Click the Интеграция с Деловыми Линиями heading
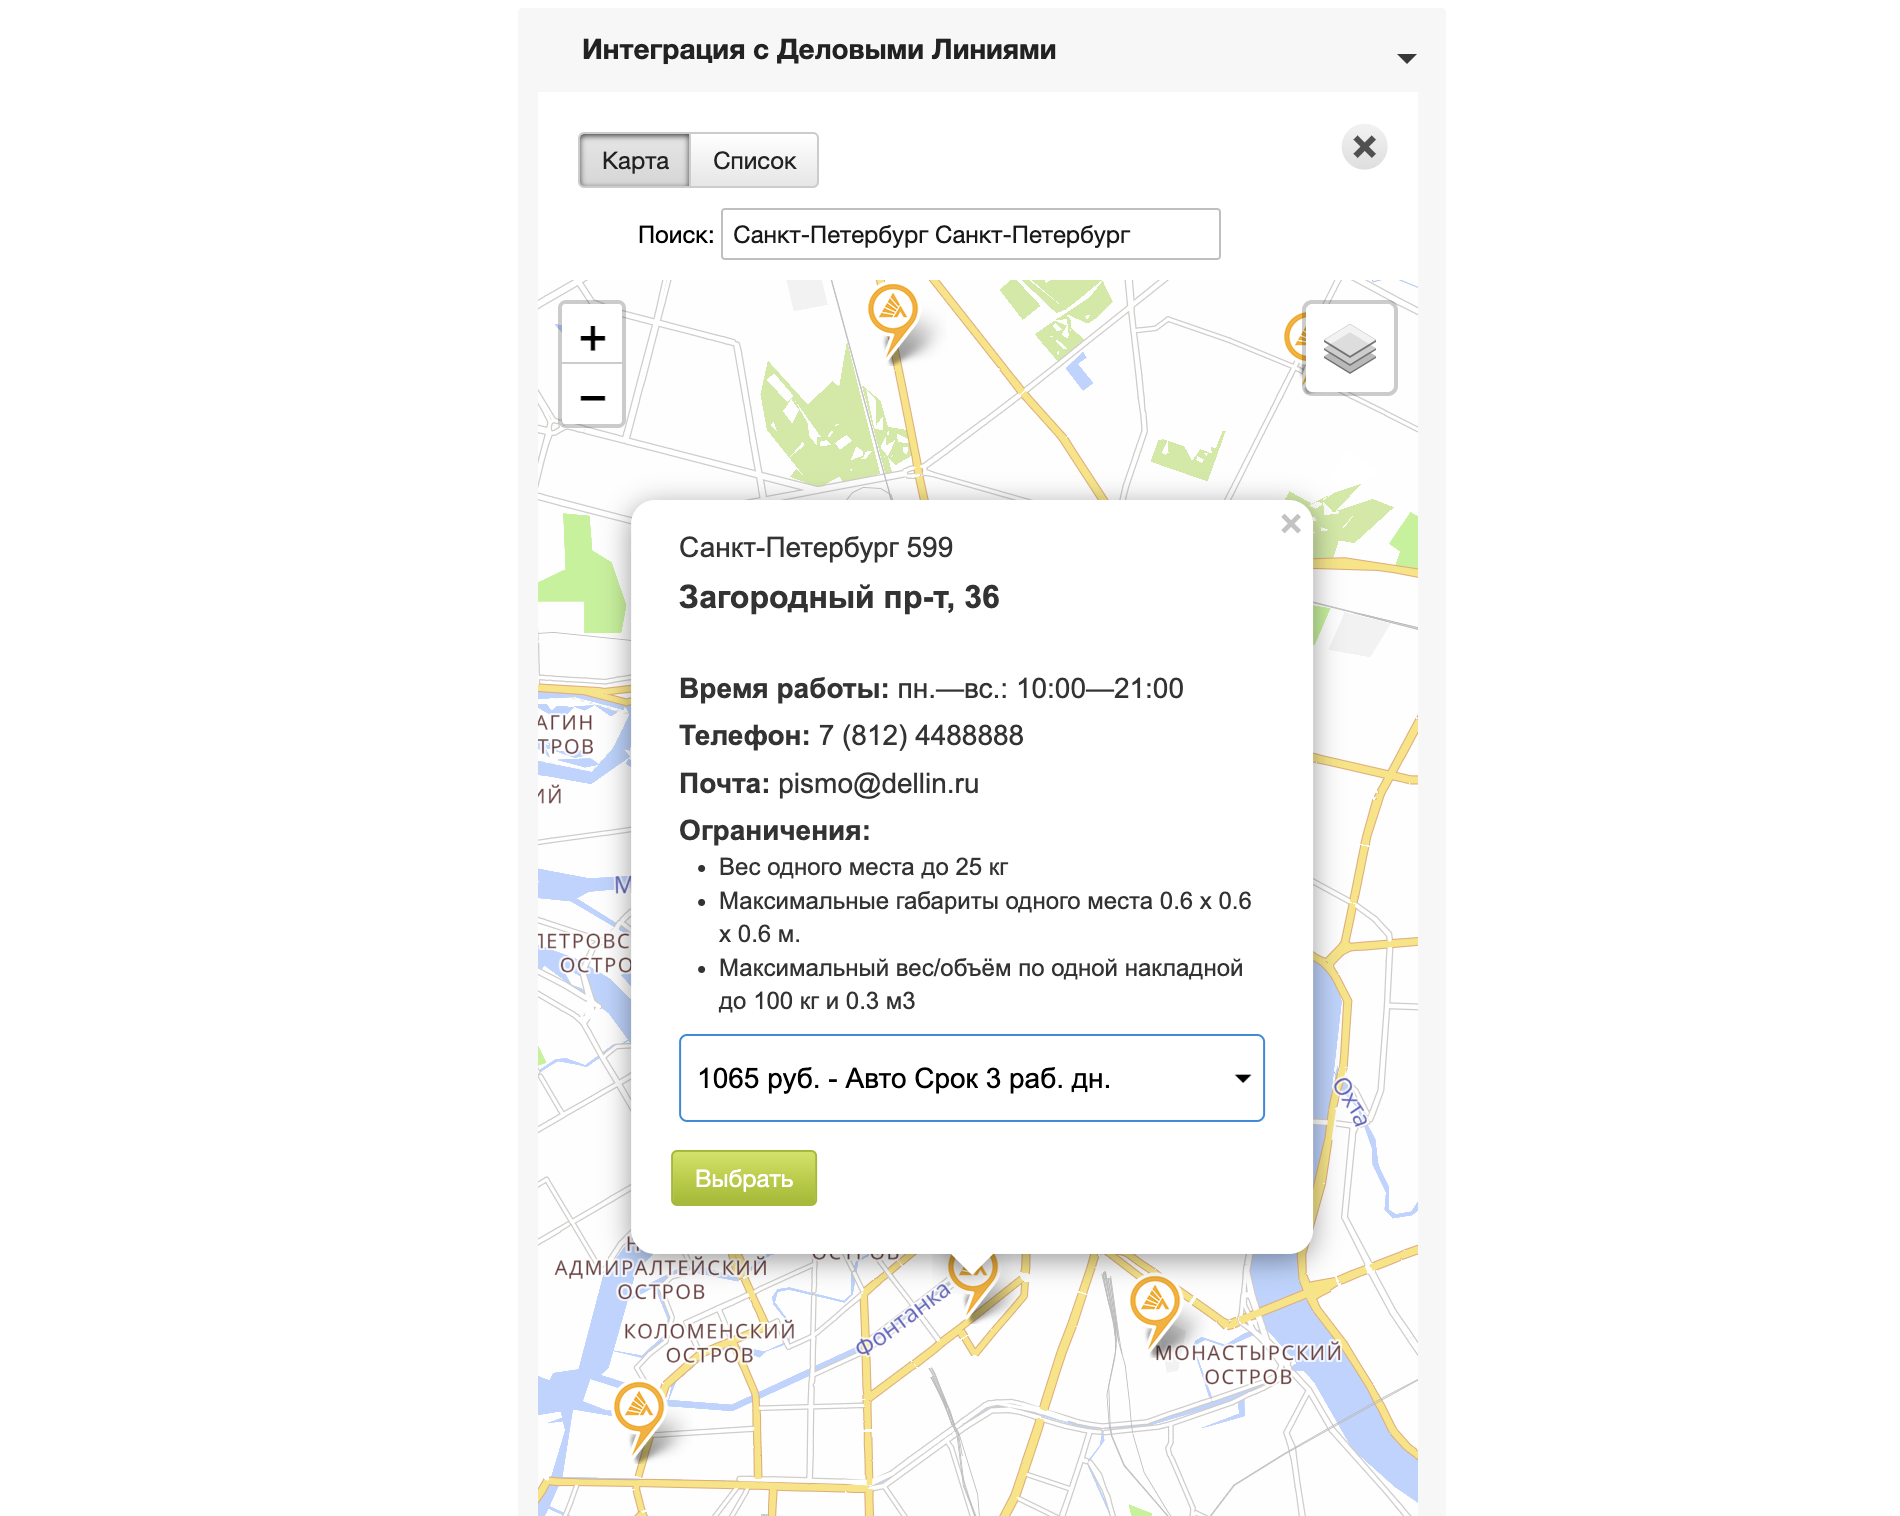The image size is (1900, 1516). coord(818,50)
